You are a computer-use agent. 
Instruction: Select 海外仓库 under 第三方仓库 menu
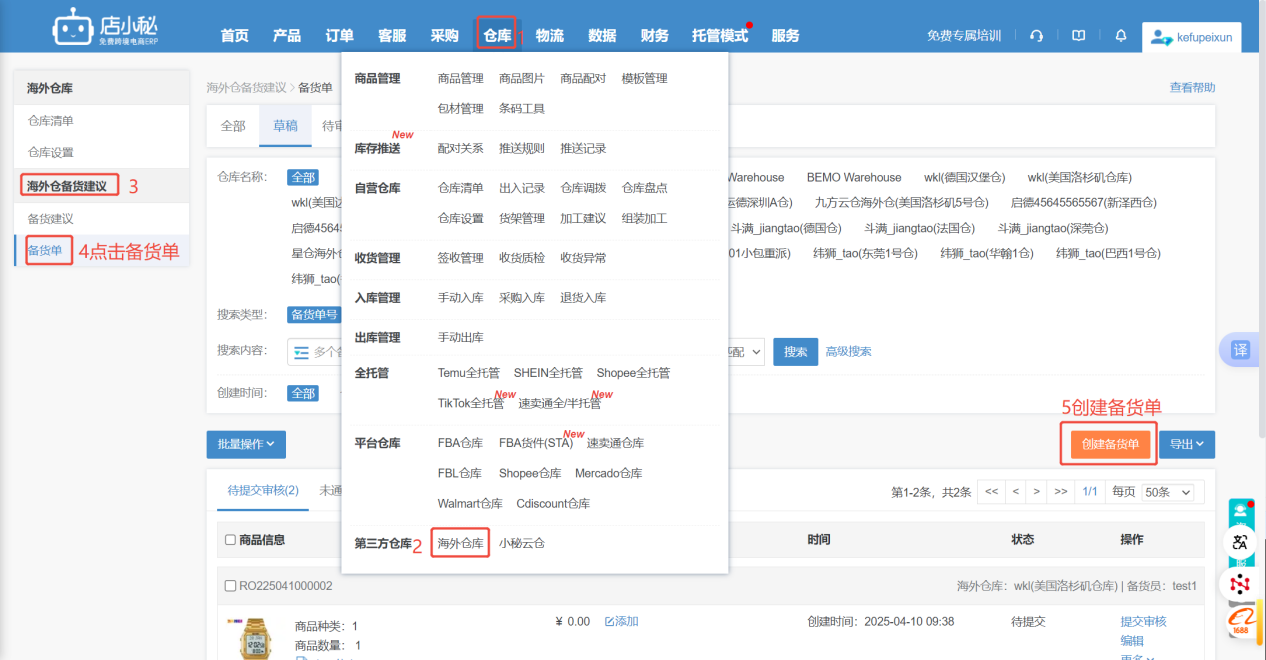click(460, 543)
